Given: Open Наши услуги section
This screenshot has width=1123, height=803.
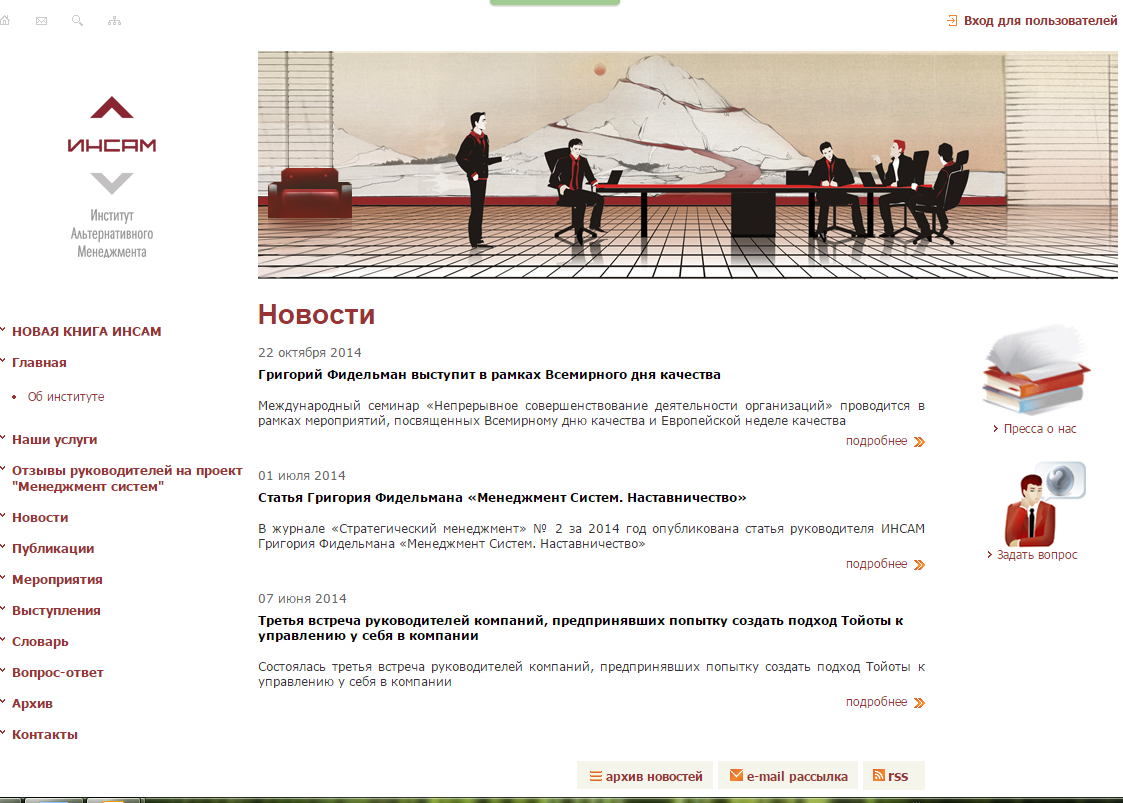Looking at the screenshot, I should [54, 440].
